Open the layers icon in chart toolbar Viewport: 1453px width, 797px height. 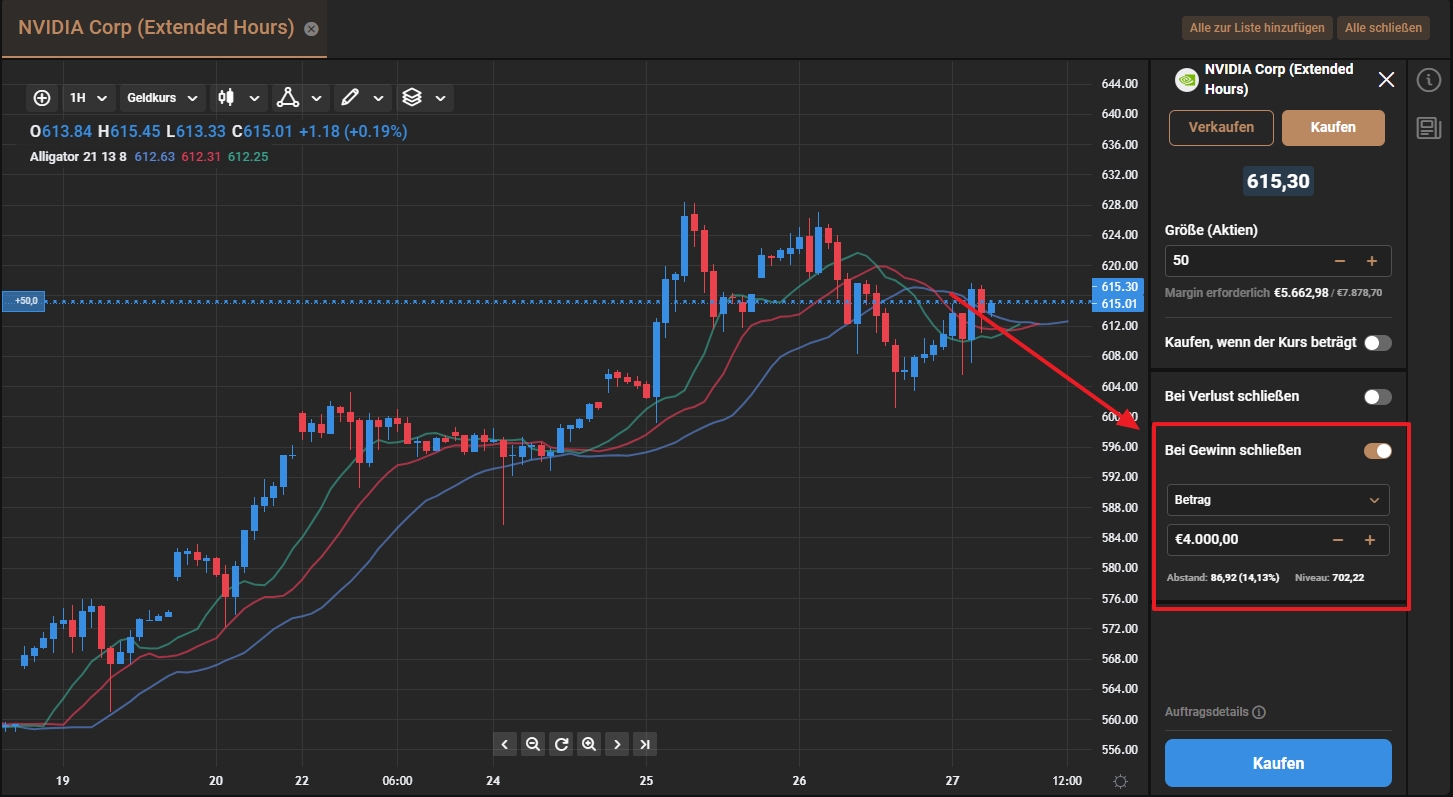411,98
